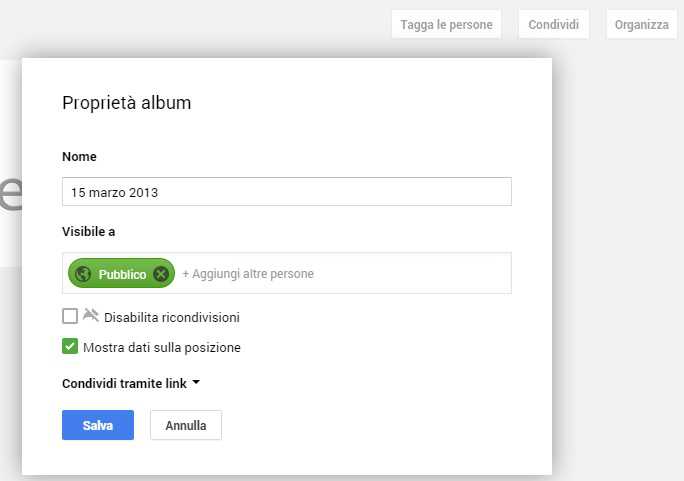Click the Nome field label
Viewport: 684px width, 481px height.
pos(79,157)
